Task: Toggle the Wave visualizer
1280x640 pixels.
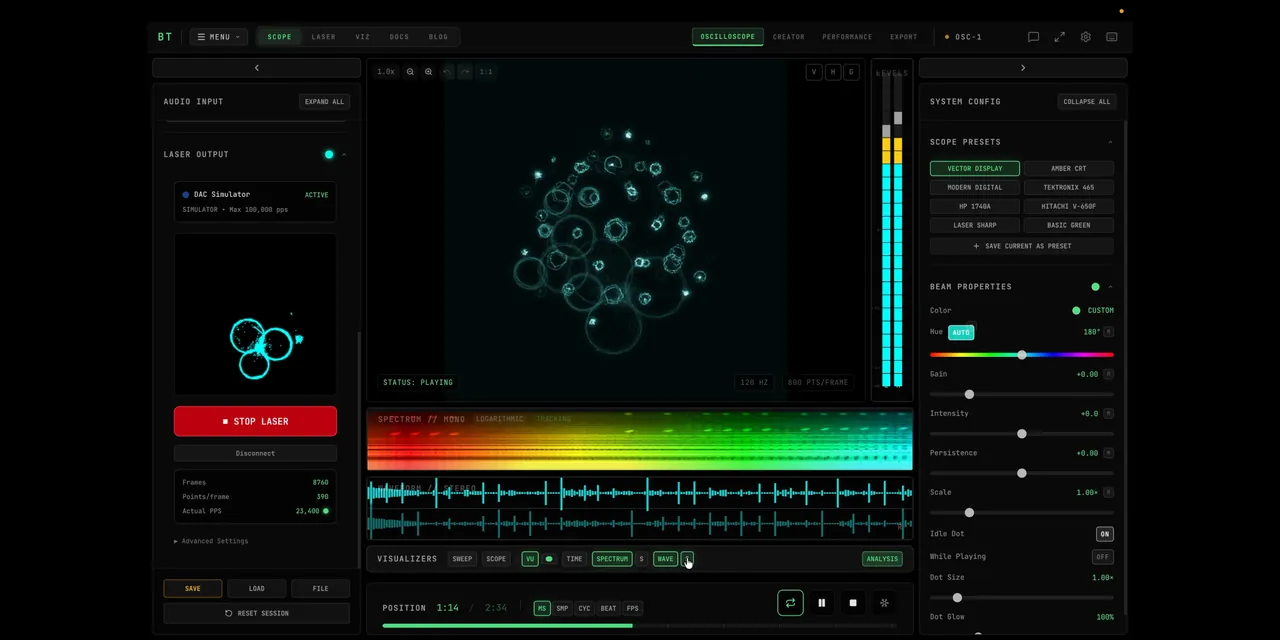Action: point(665,559)
